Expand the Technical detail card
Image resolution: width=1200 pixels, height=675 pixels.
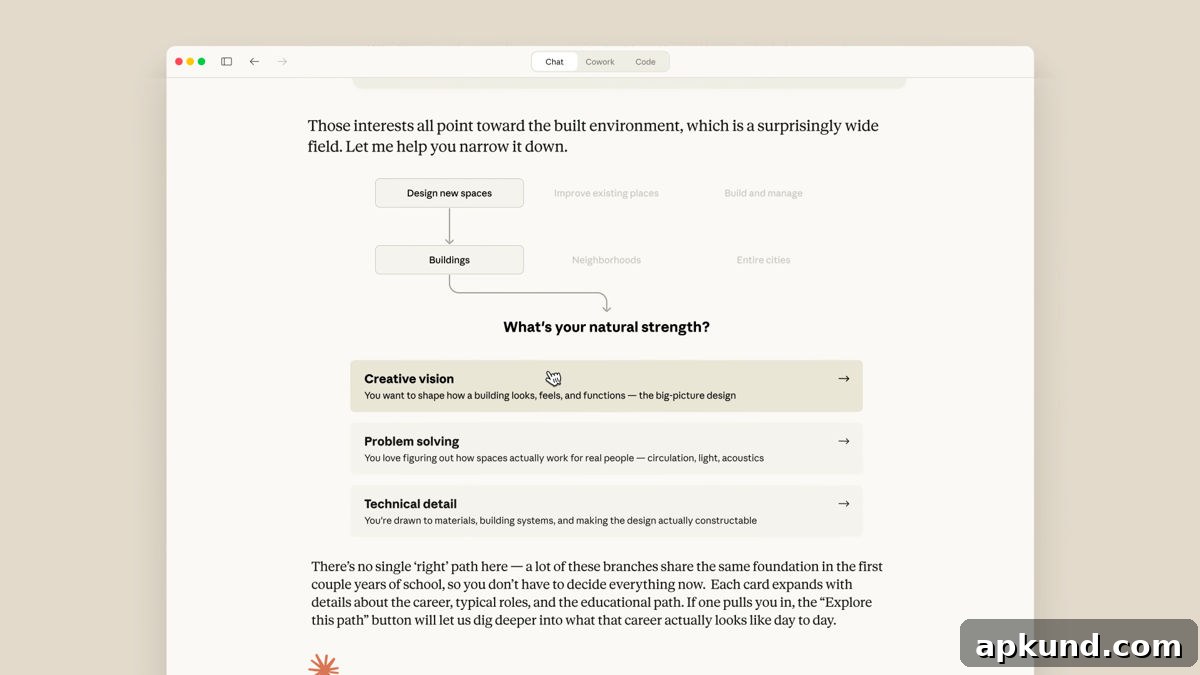(606, 511)
